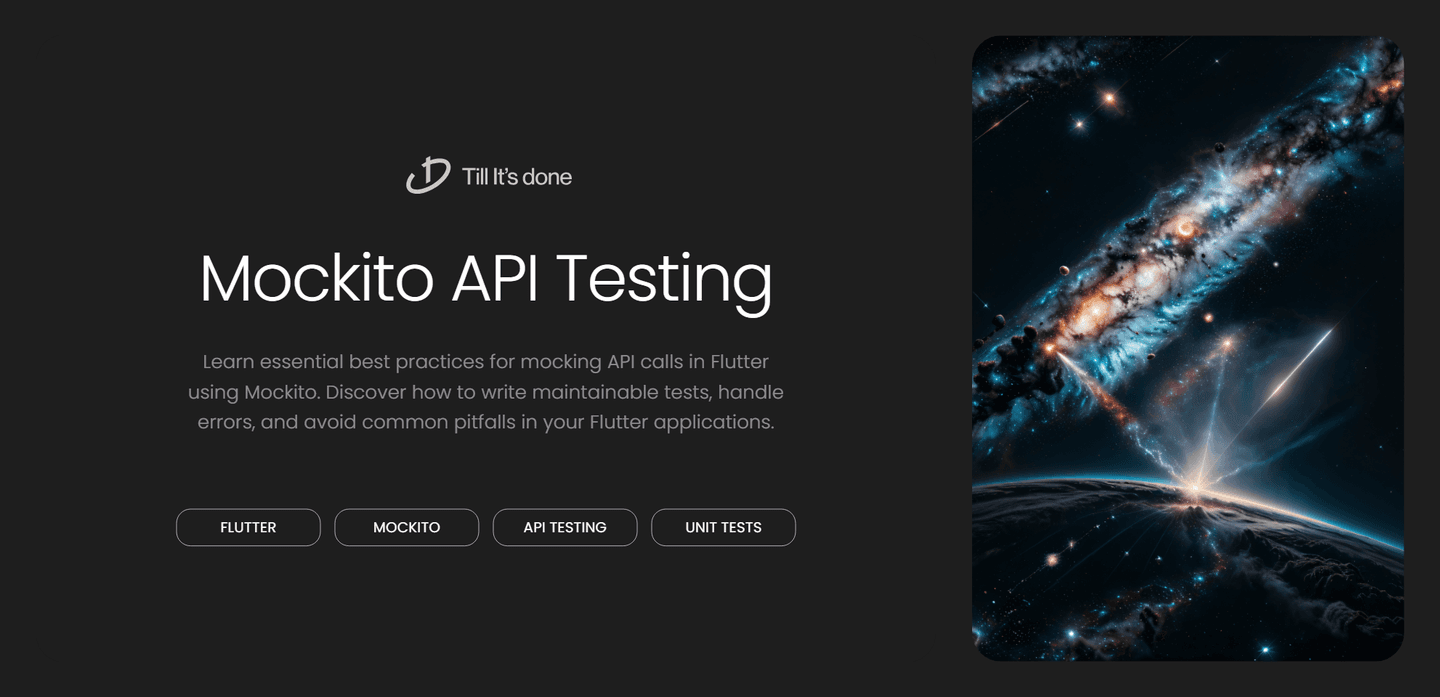Viewport: 1440px width, 697px height.
Task: Select the MOCKITO tag
Action: [406, 527]
